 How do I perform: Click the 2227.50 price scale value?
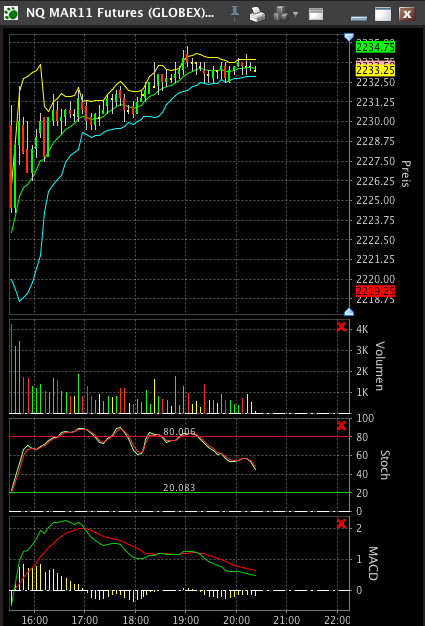375,161
